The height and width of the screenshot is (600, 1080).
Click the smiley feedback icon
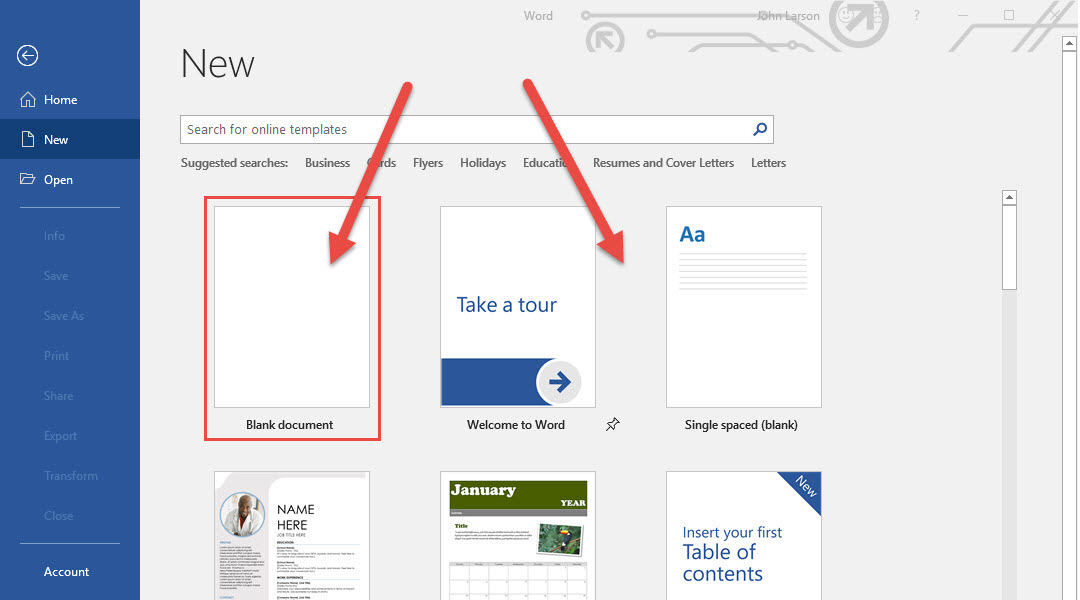846,16
